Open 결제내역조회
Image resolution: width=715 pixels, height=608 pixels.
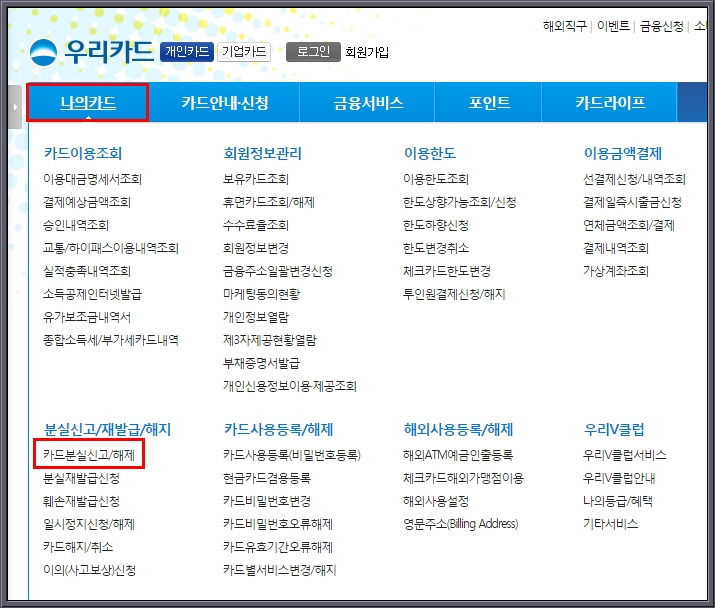coord(616,248)
